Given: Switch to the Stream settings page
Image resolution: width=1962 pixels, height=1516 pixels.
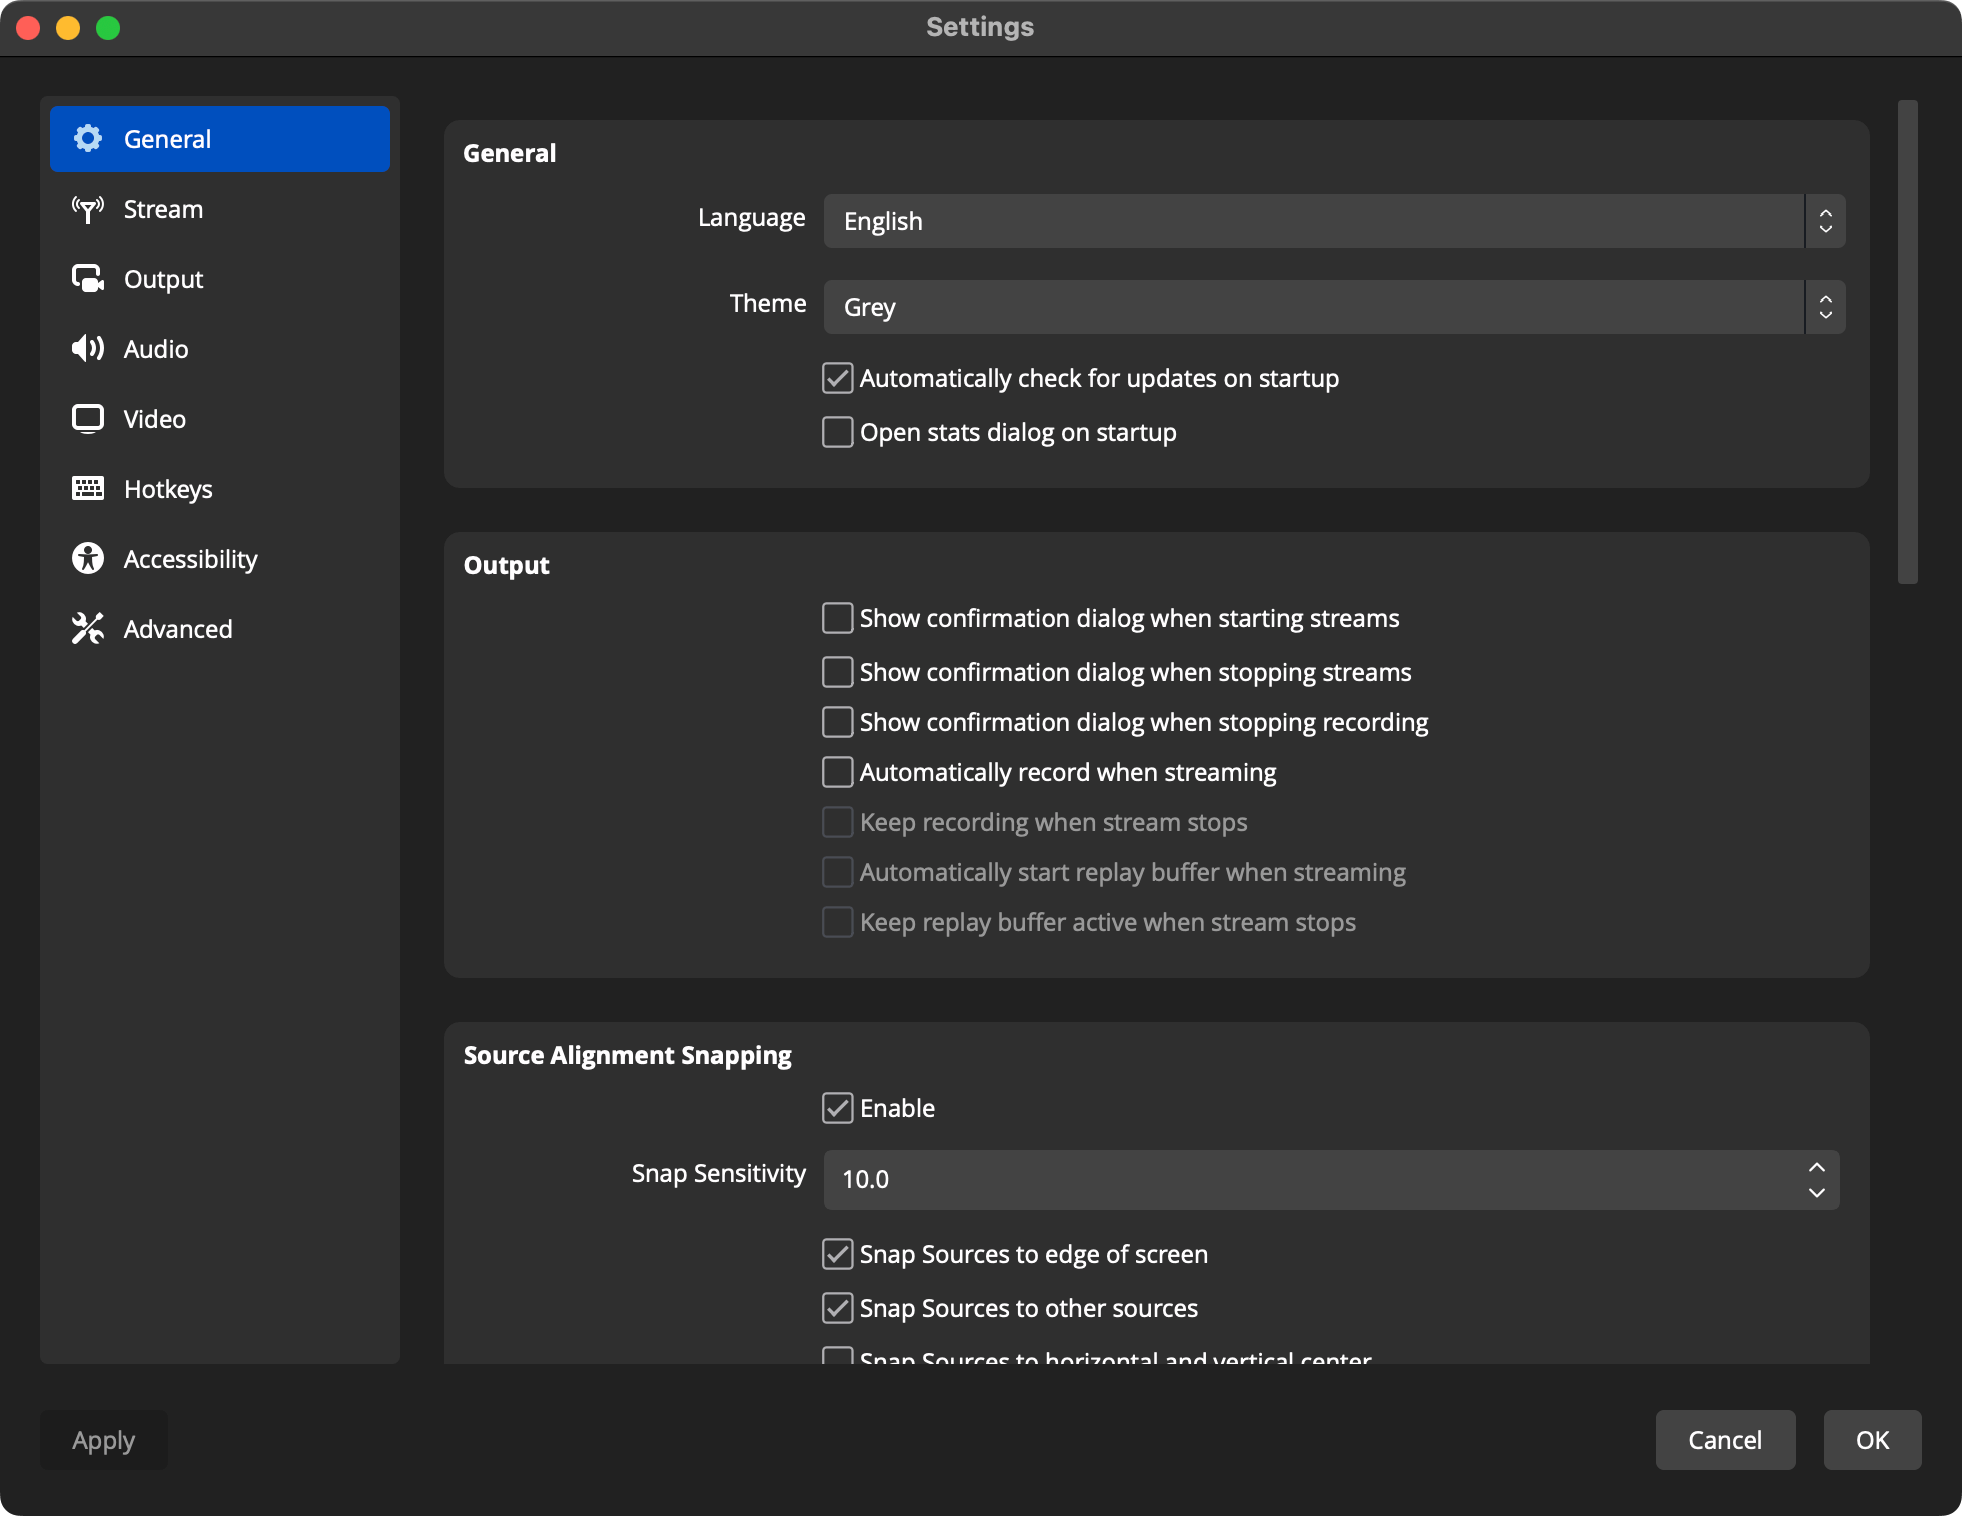Looking at the screenshot, I should pyautogui.click(x=162, y=209).
